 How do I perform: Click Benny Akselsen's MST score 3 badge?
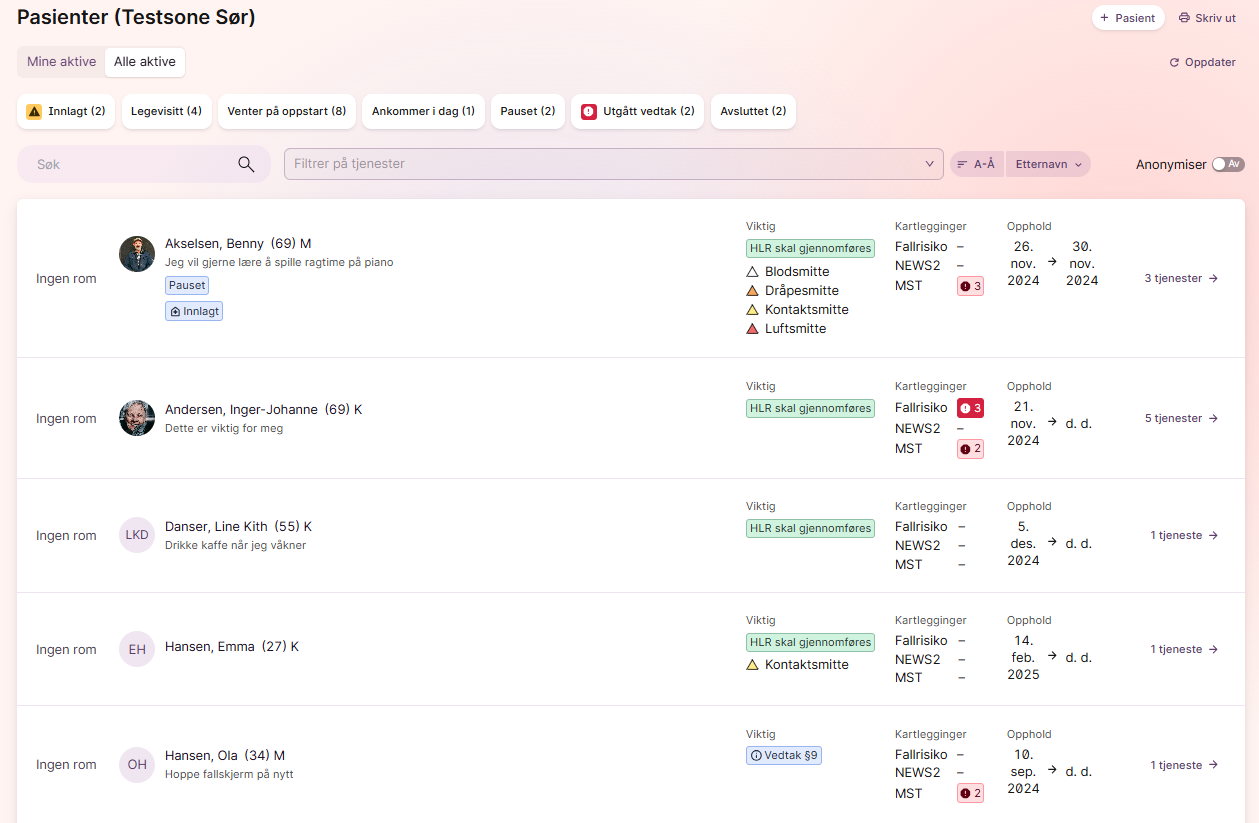tap(970, 287)
